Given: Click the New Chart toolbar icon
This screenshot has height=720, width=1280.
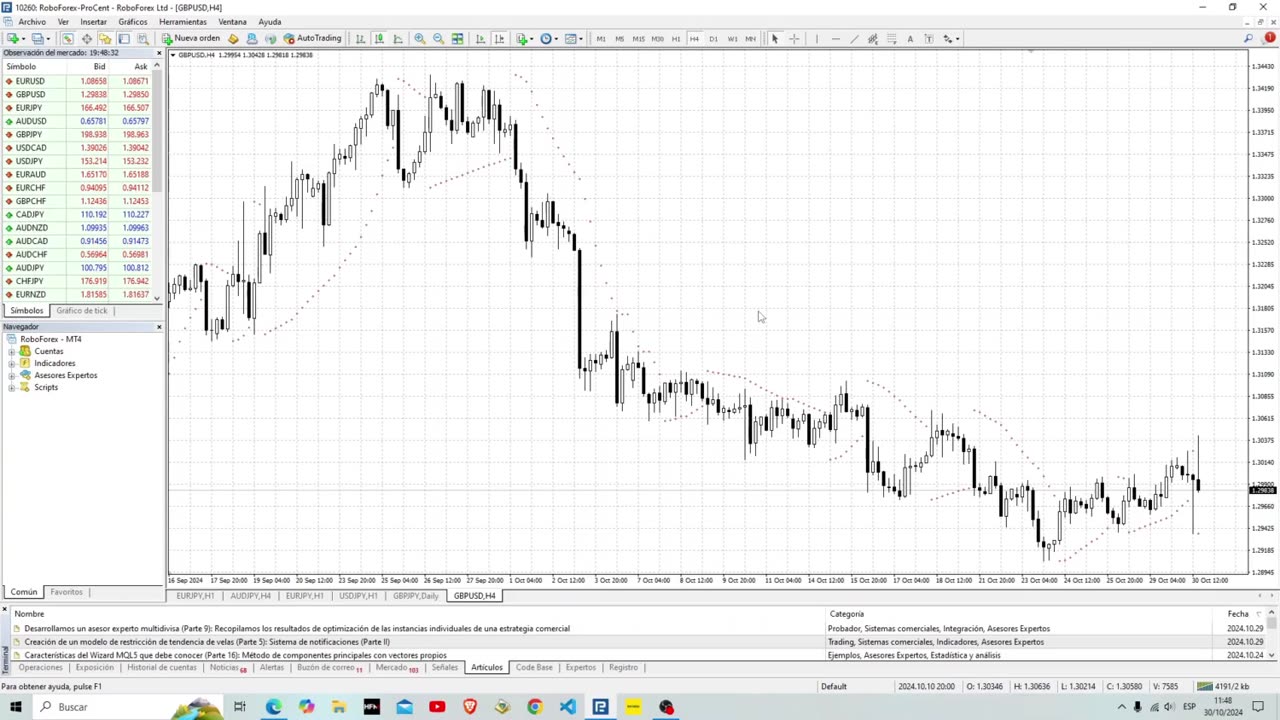Looking at the screenshot, I should pos(13,38).
